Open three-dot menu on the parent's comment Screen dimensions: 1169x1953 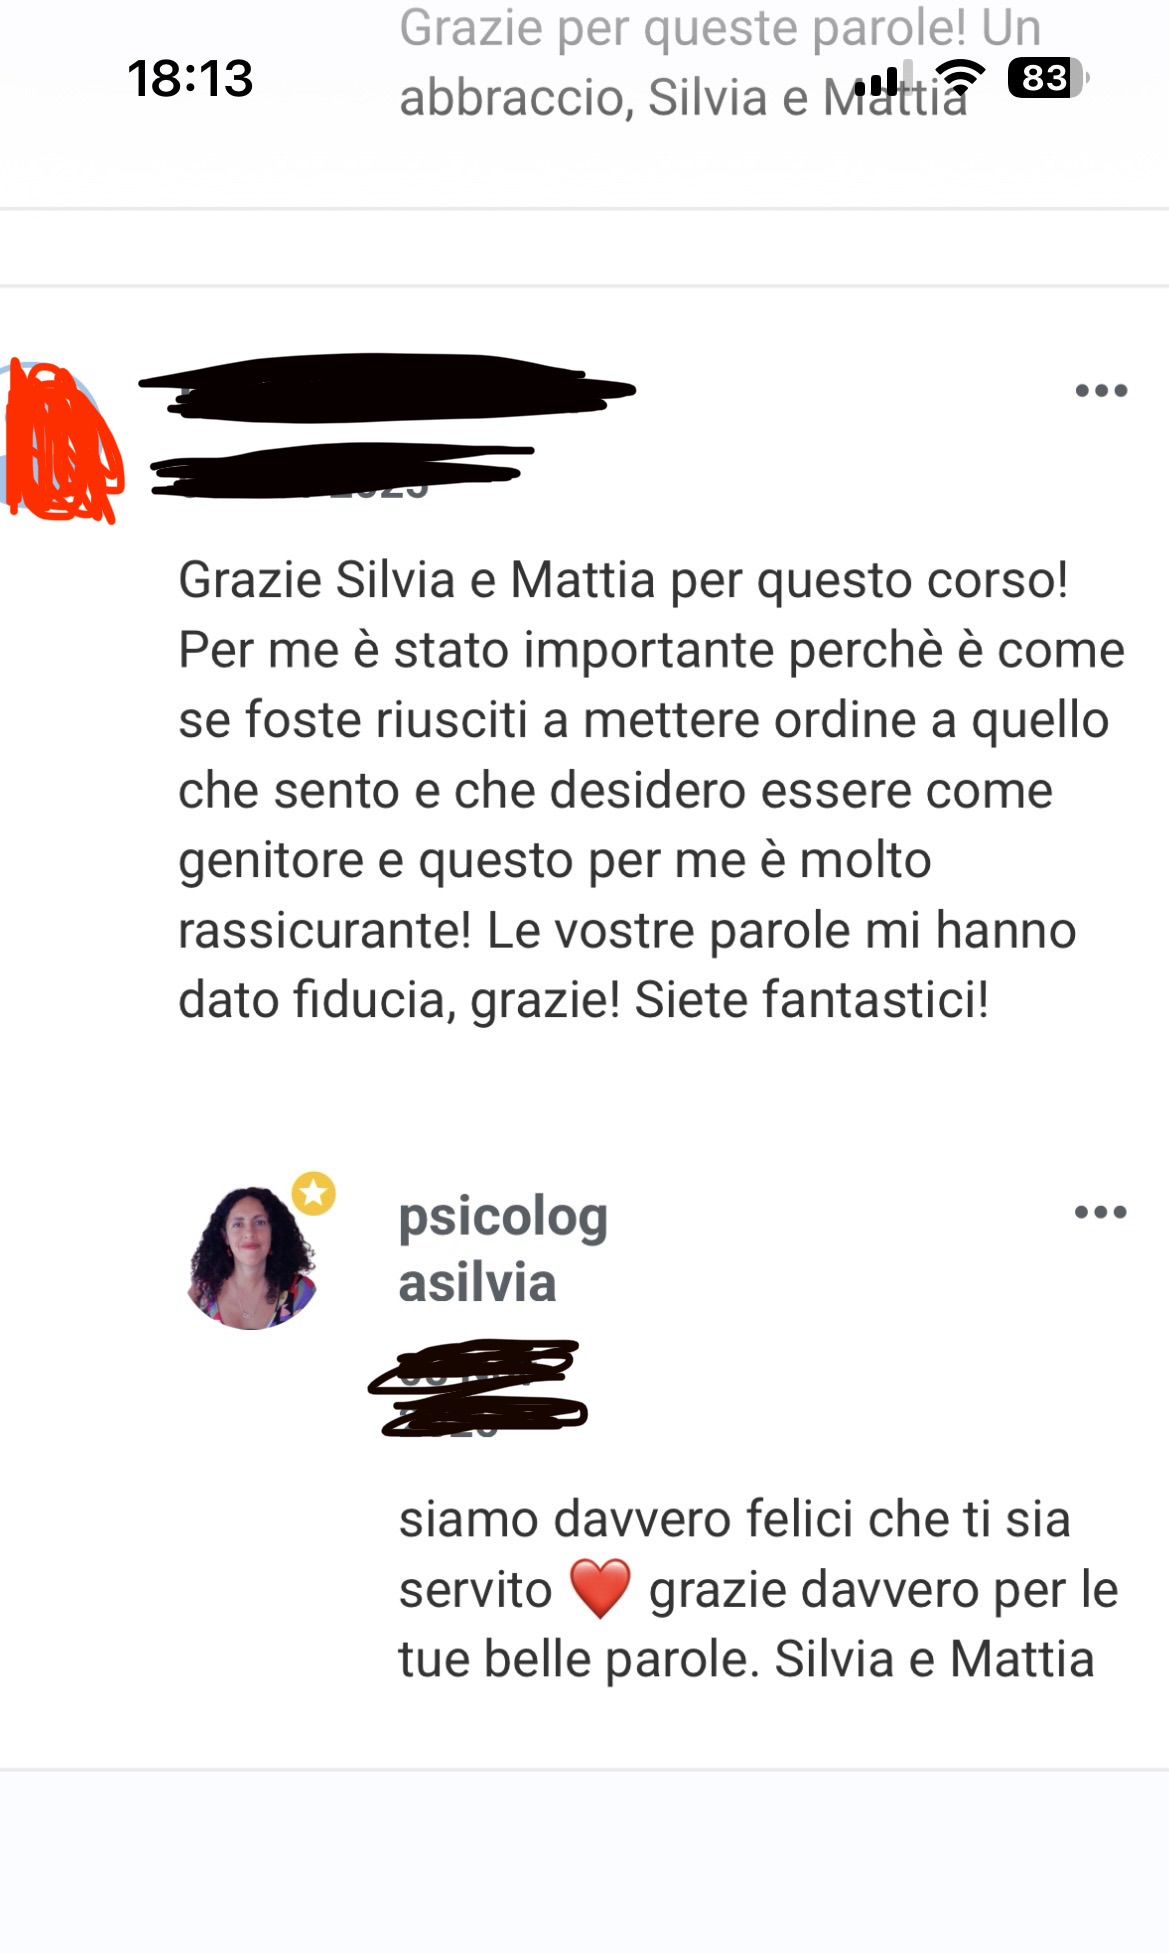pos(1101,391)
